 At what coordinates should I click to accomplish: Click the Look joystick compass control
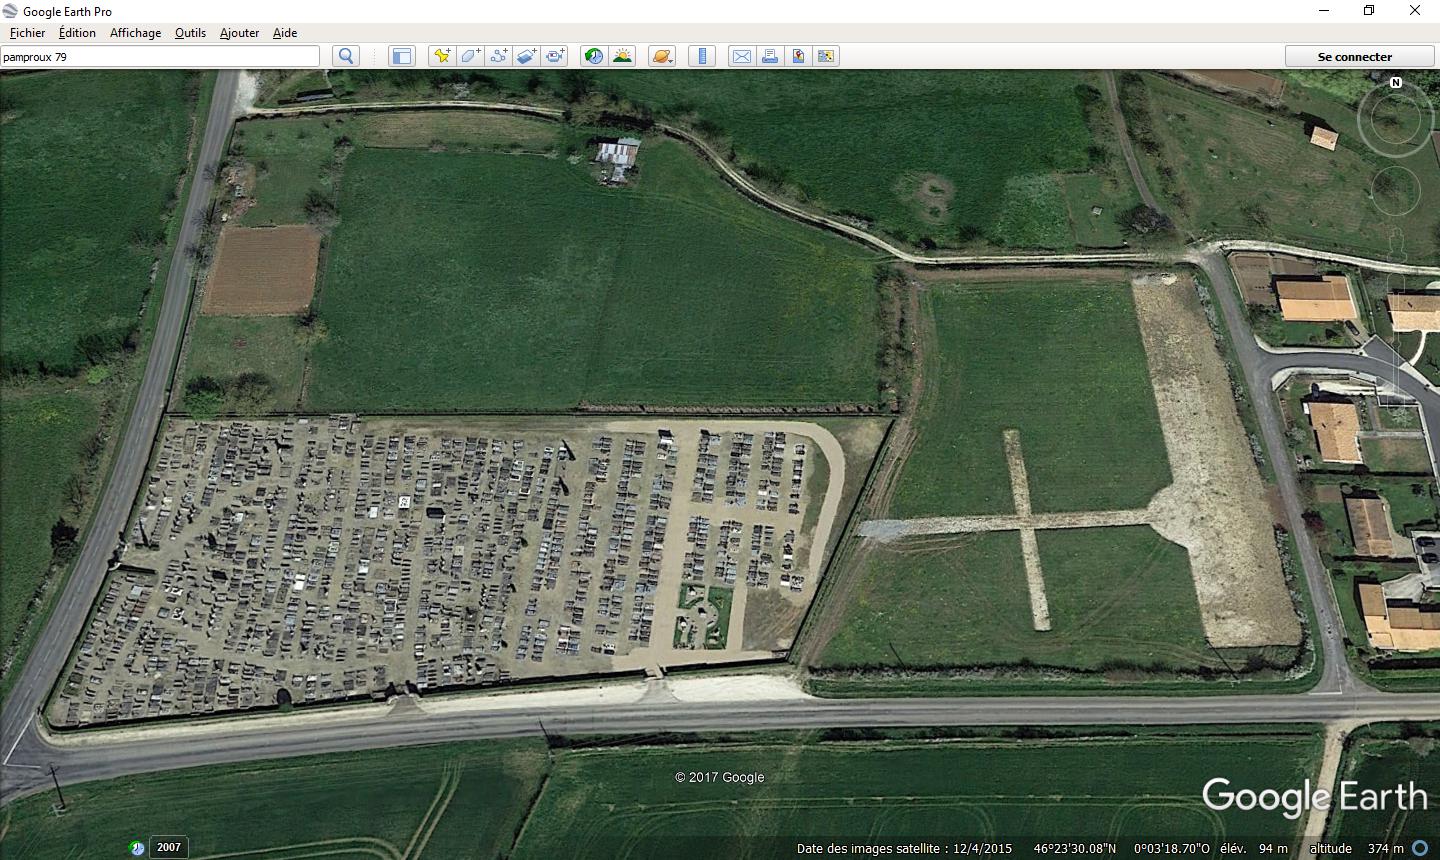tap(1394, 120)
